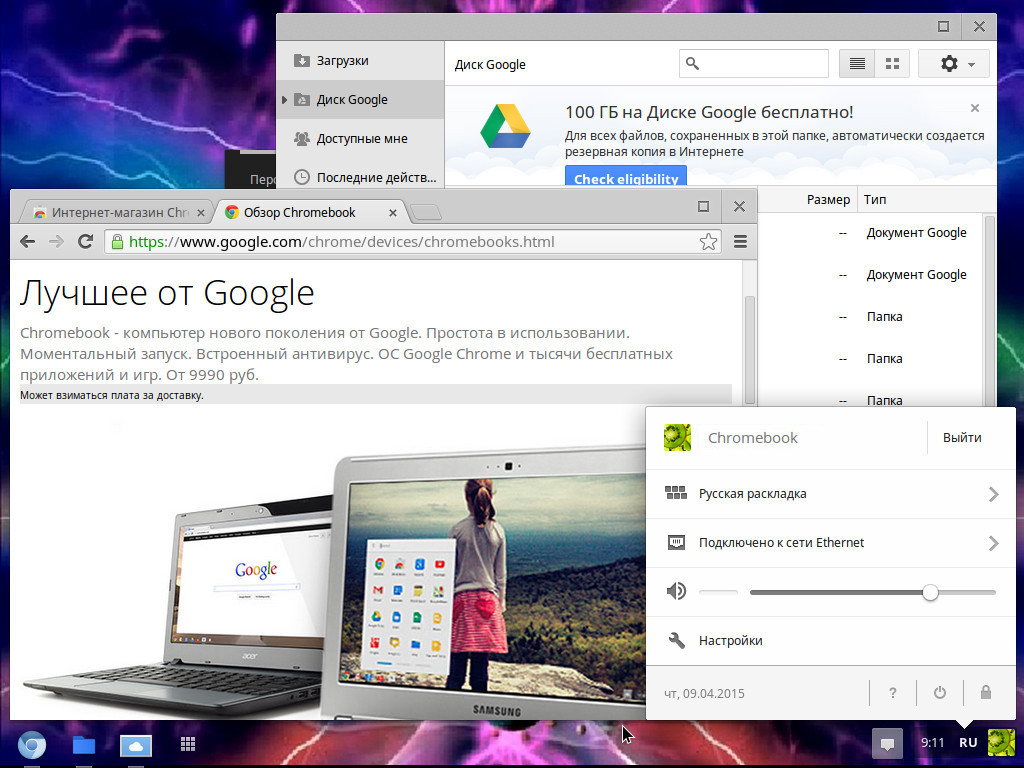The image size is (1024, 768).
Task: Switch Files to list view
Action: (x=857, y=63)
